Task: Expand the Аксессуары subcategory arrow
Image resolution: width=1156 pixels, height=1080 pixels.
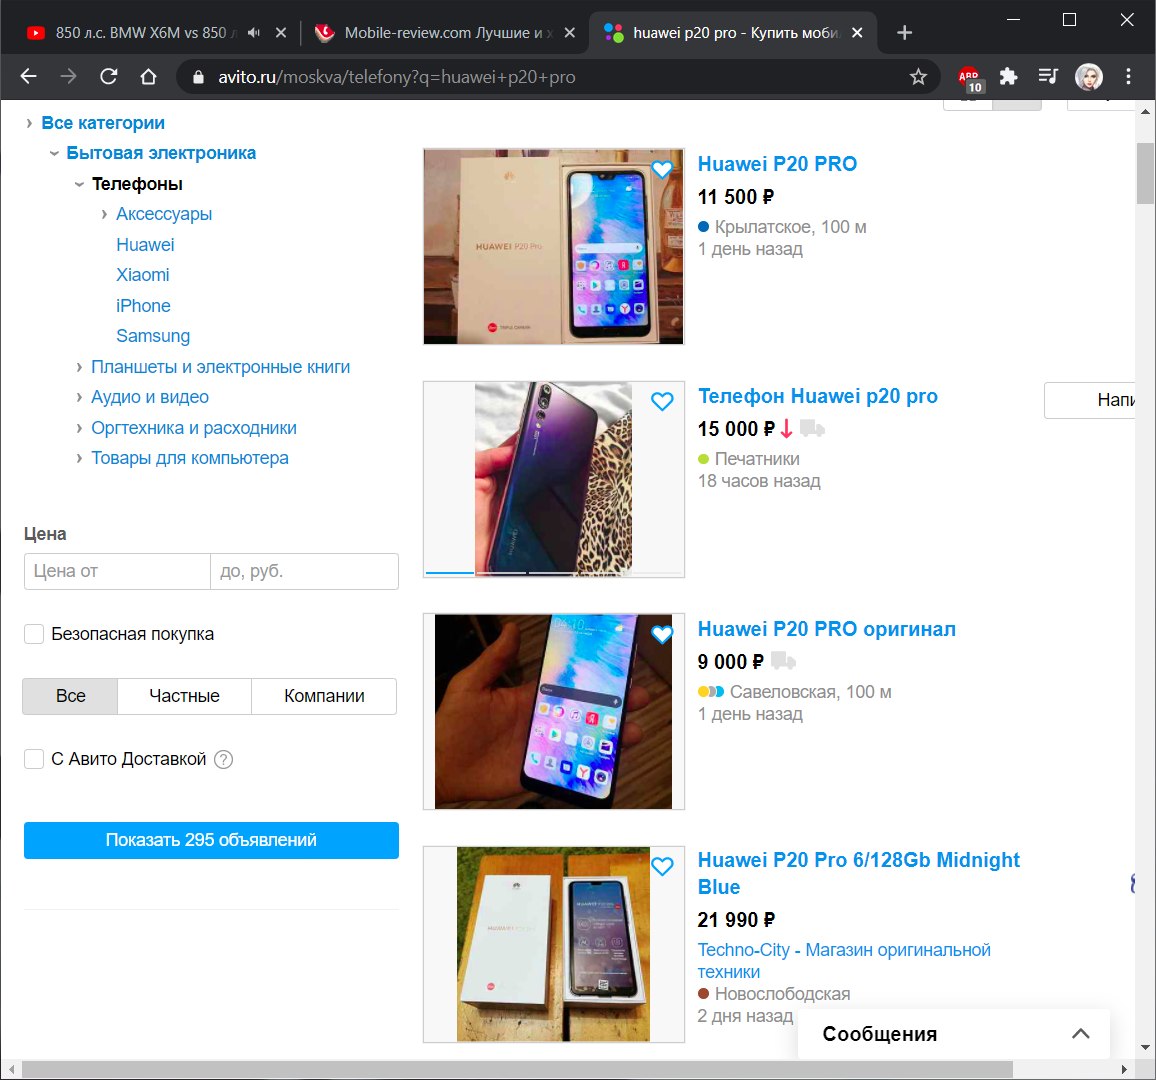Action: point(104,215)
